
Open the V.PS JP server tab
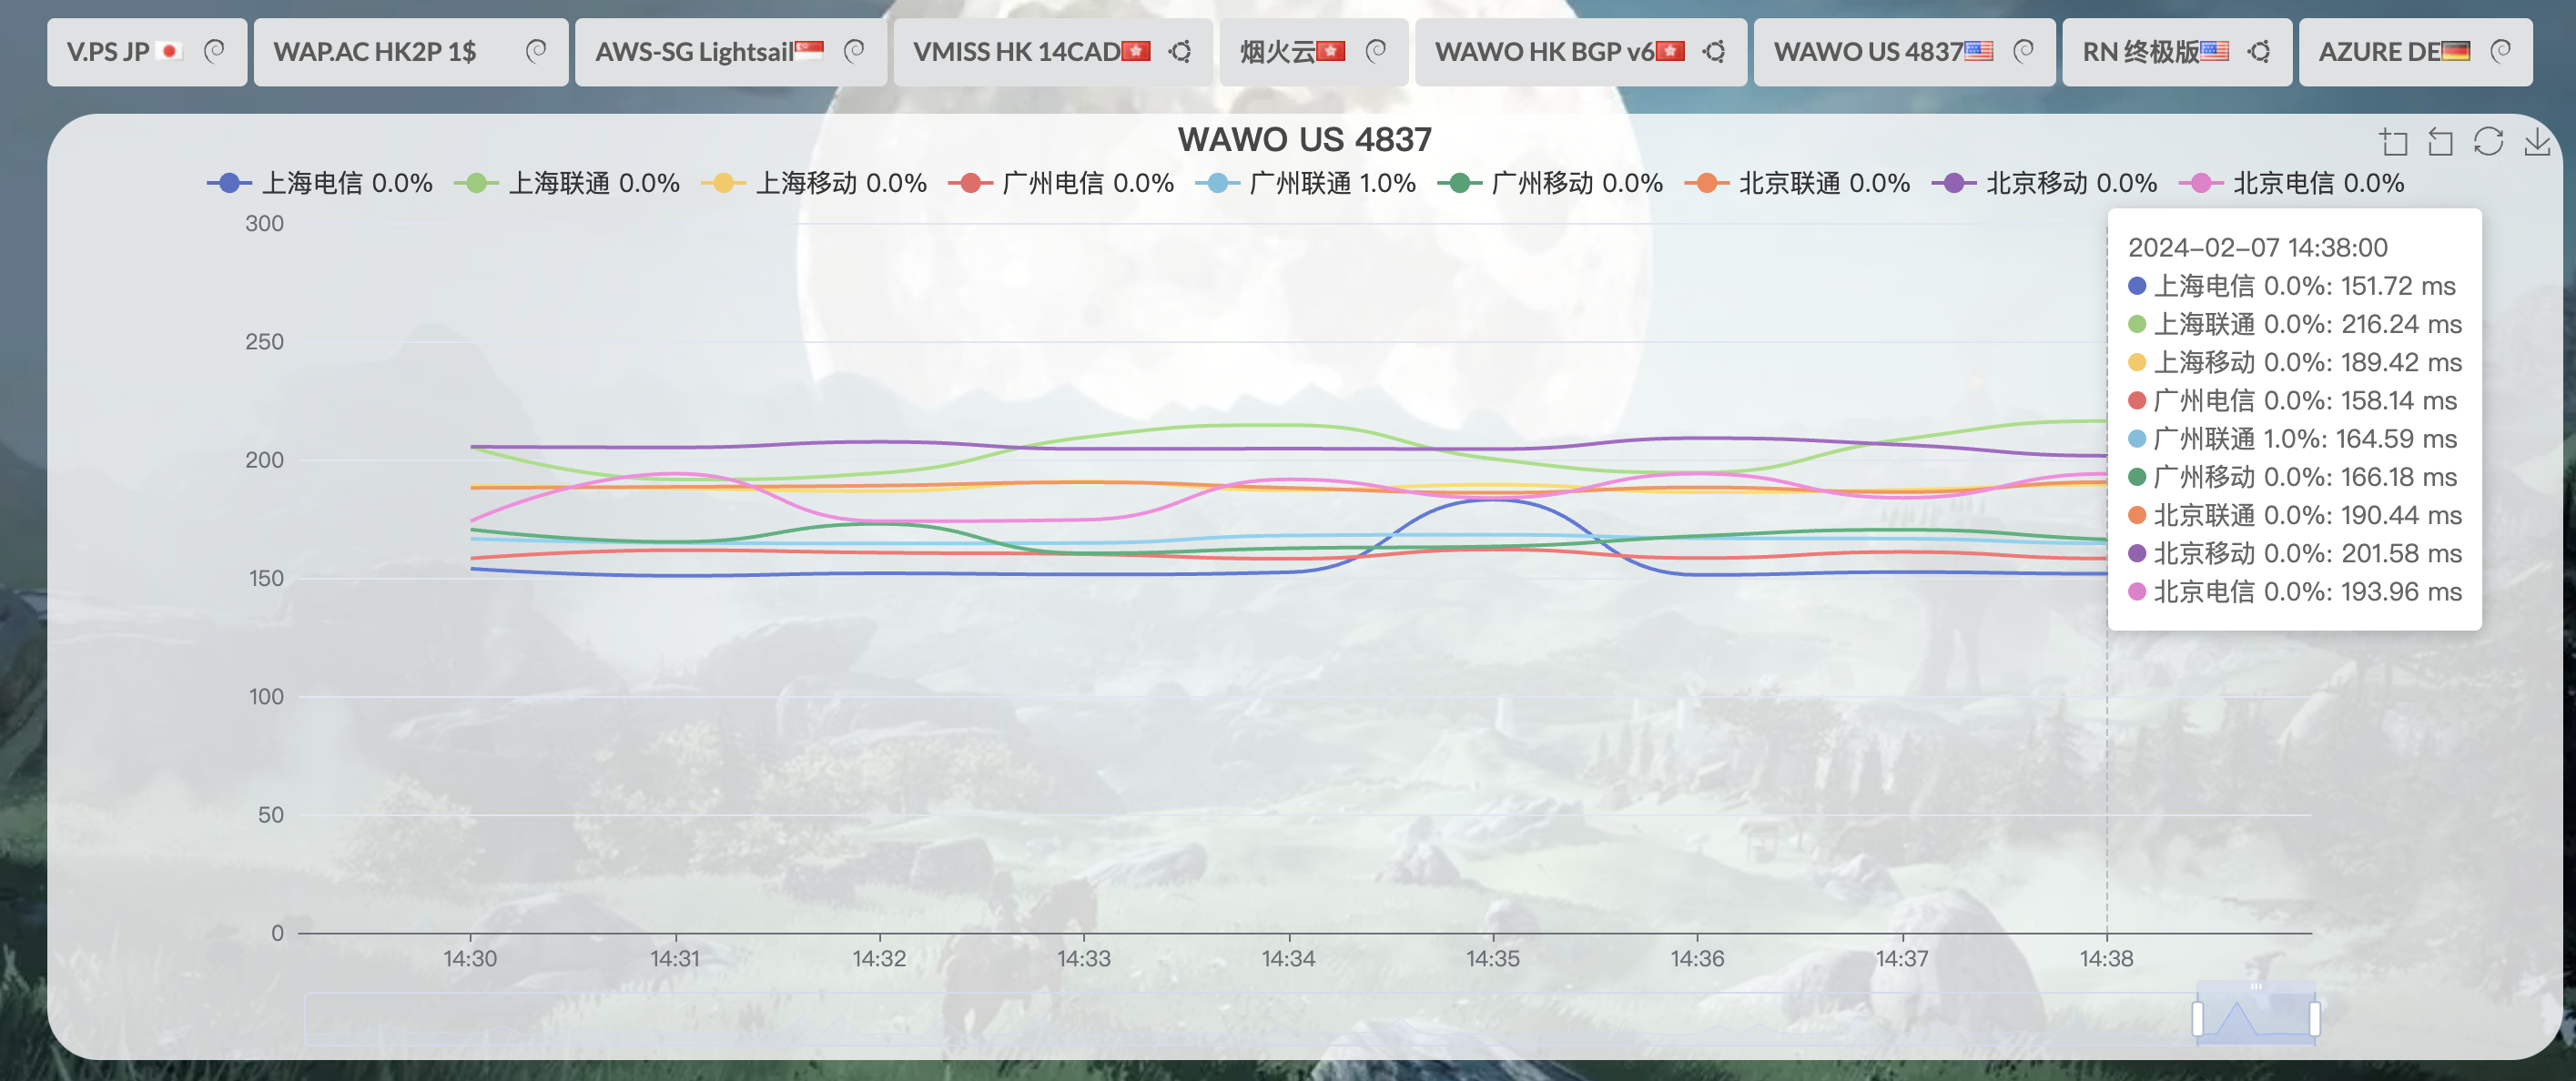[146, 51]
